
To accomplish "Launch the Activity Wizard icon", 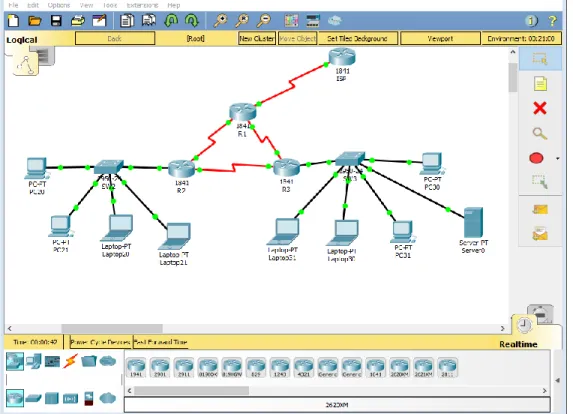I will coord(99,20).
